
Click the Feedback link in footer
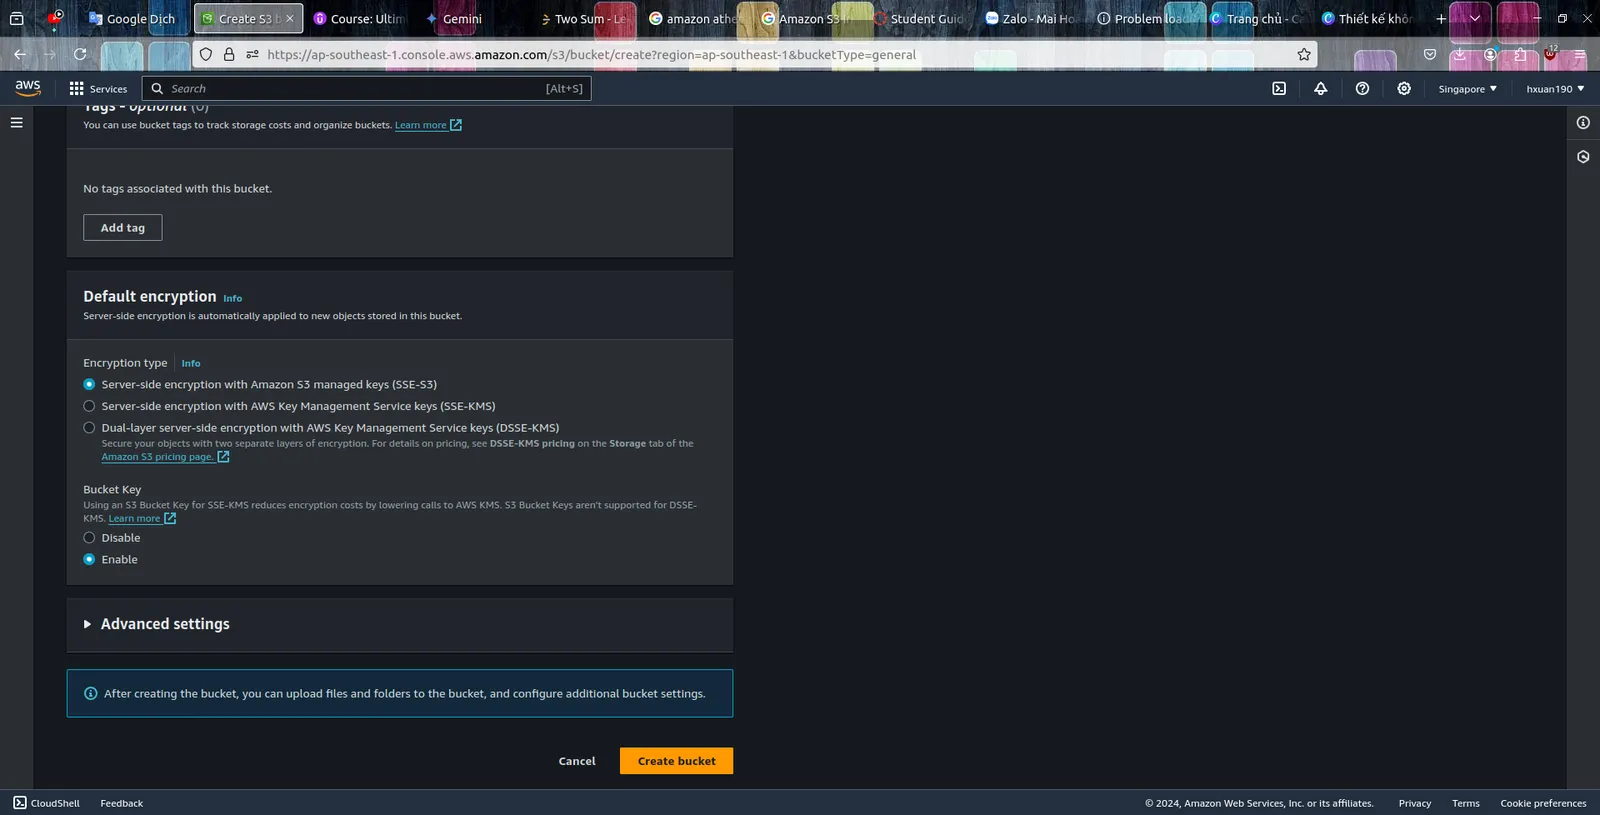[121, 803]
